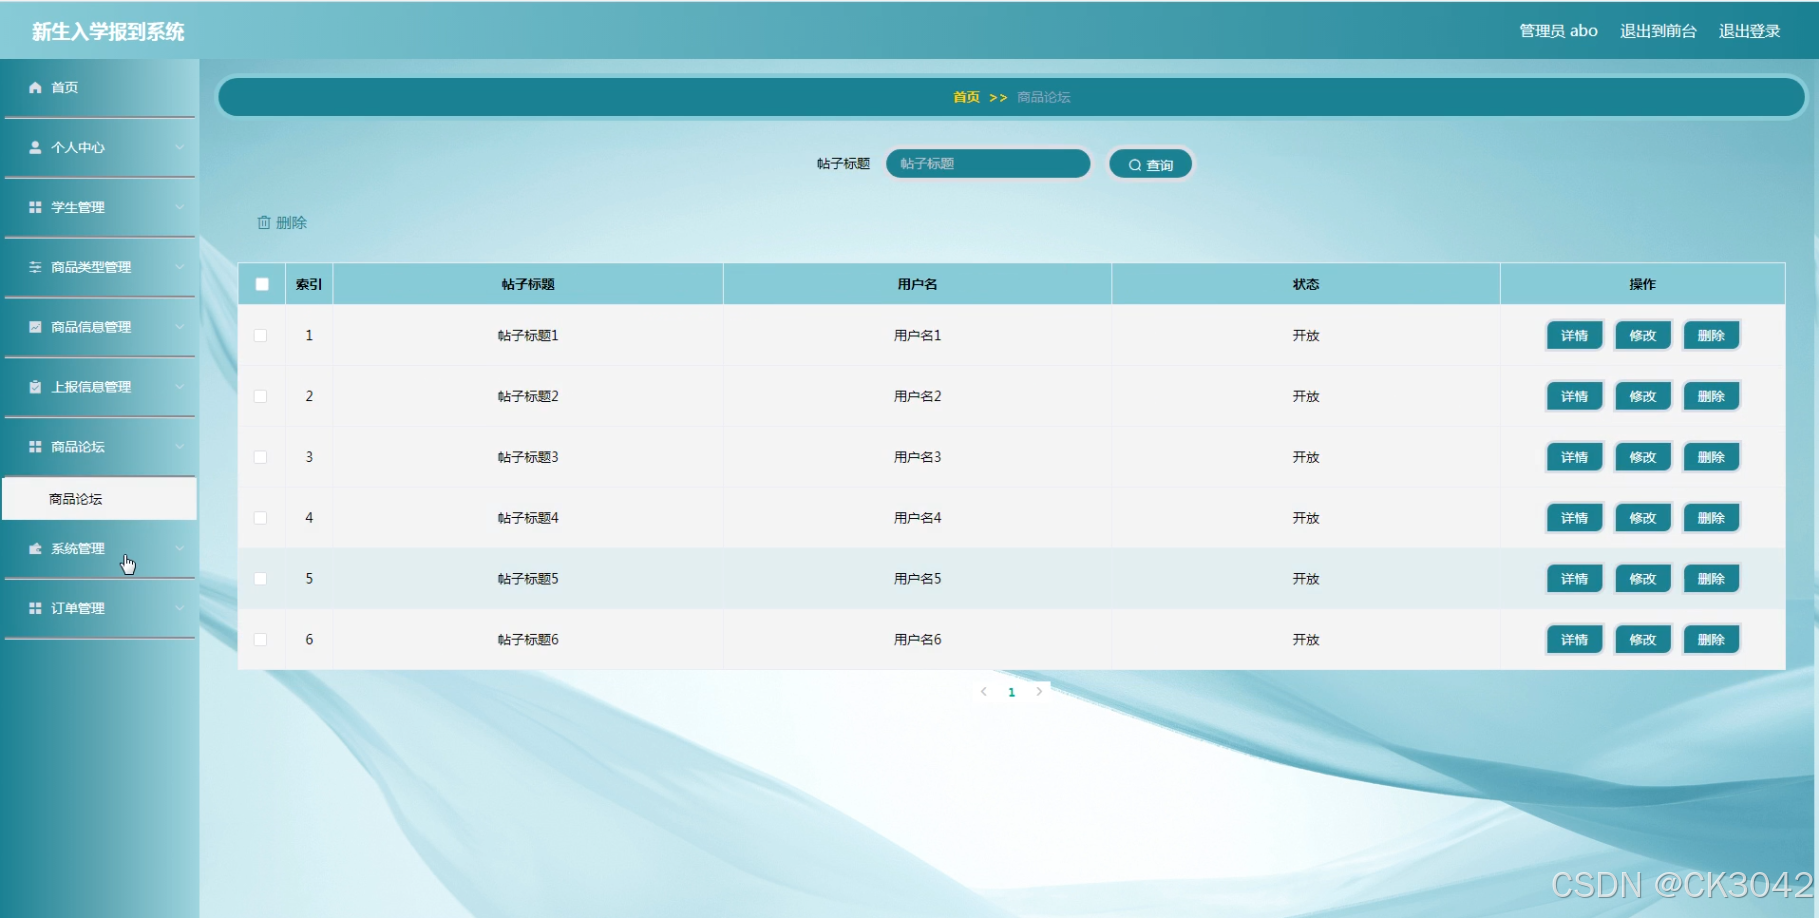Click the 帖子标题 column header
This screenshot has width=1819, height=918.
point(528,285)
